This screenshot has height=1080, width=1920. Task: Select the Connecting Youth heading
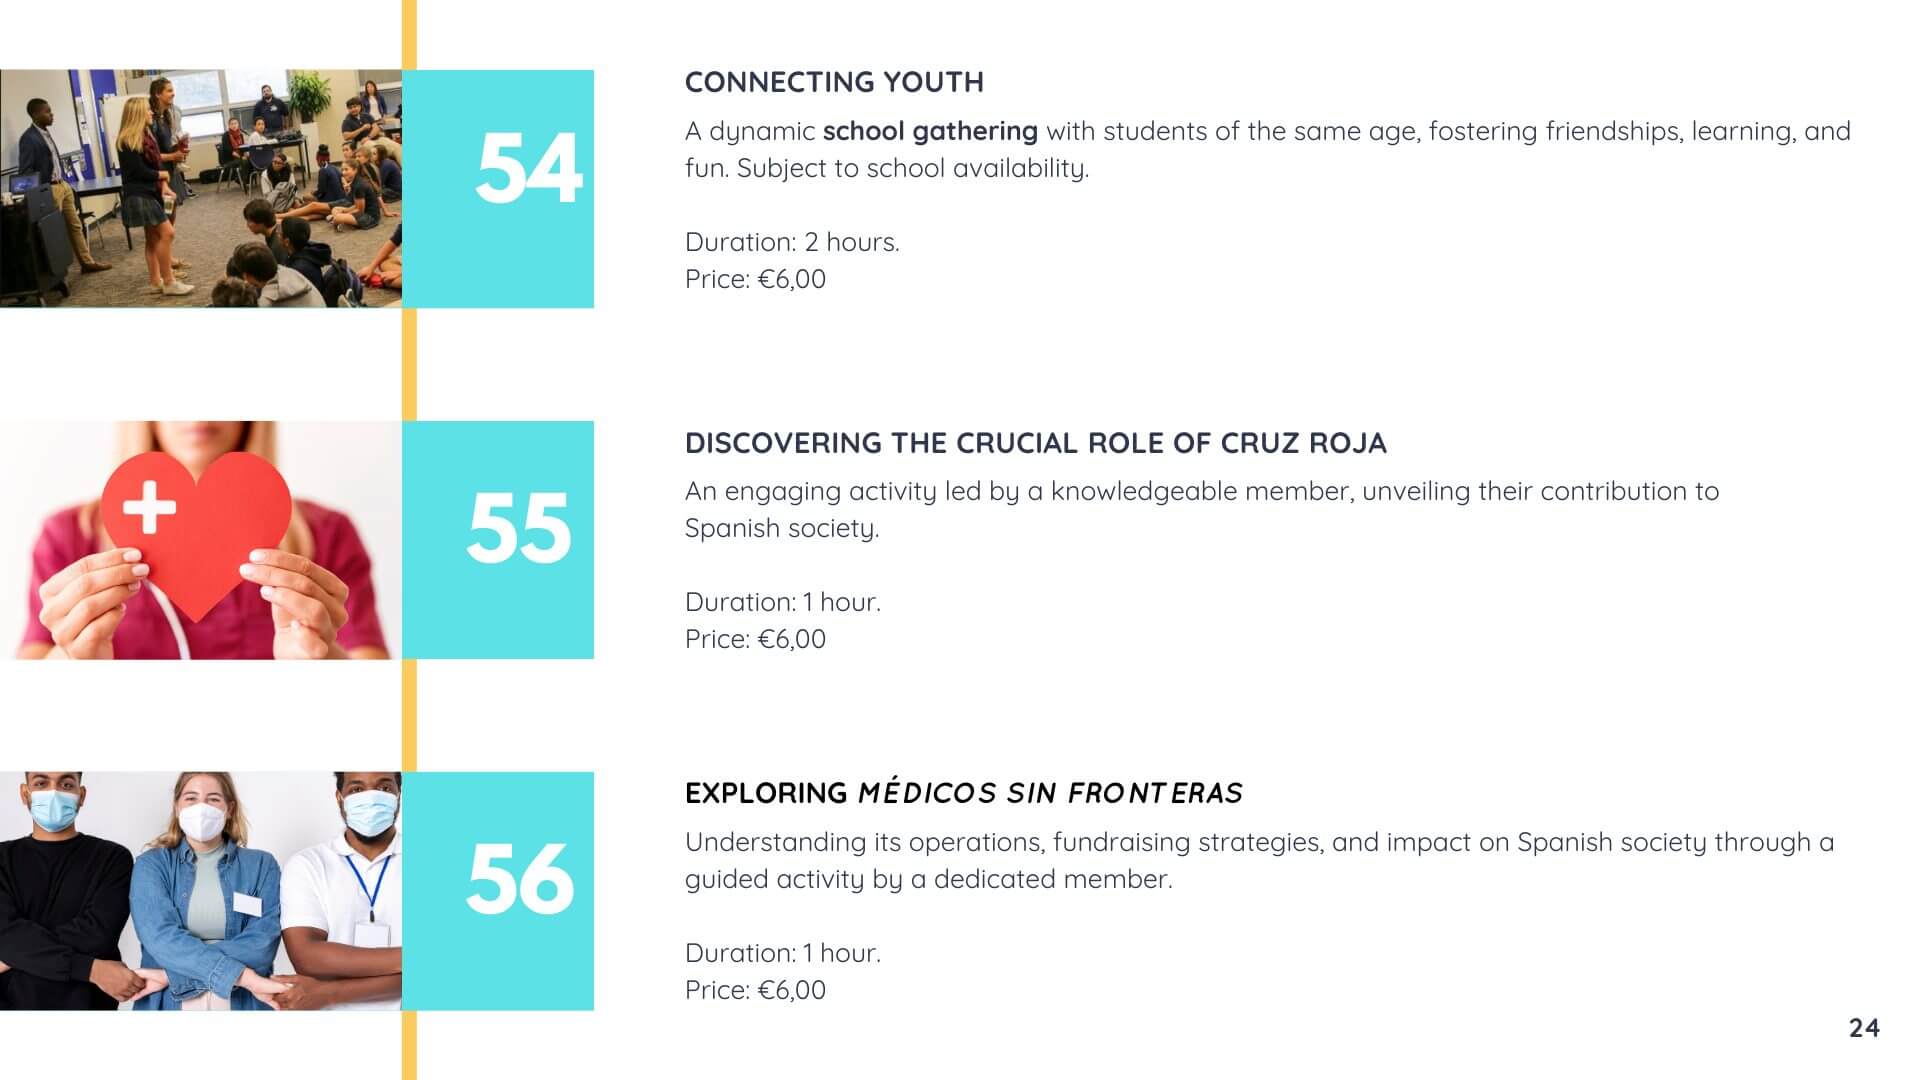pos(834,82)
